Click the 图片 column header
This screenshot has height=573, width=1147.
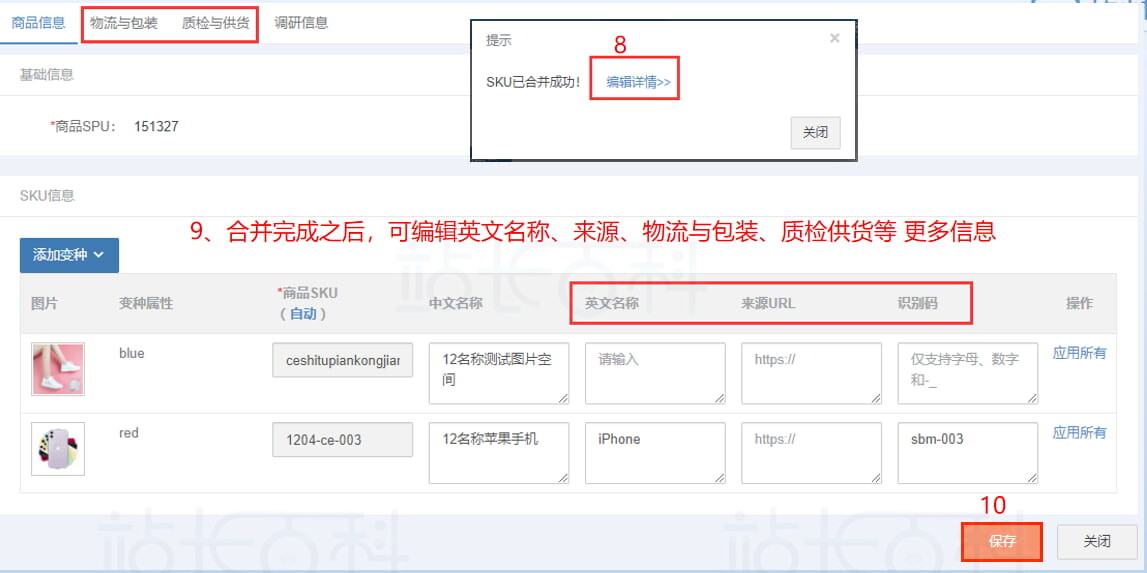click(x=44, y=303)
